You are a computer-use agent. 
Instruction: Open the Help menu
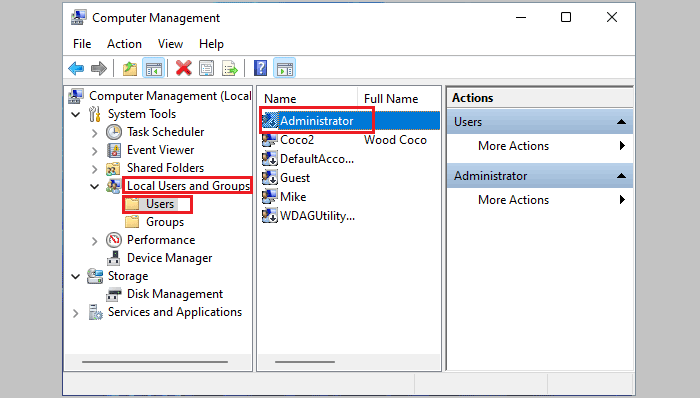[211, 44]
